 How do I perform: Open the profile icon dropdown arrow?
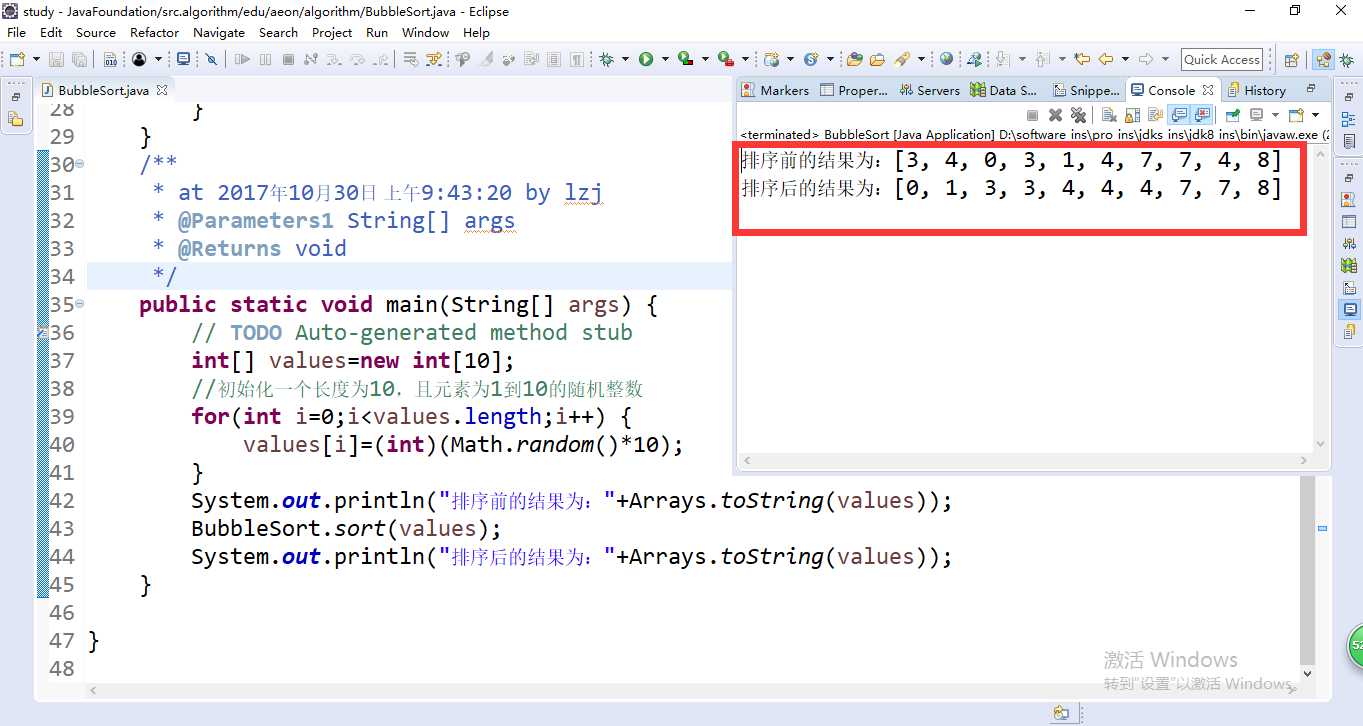point(158,60)
